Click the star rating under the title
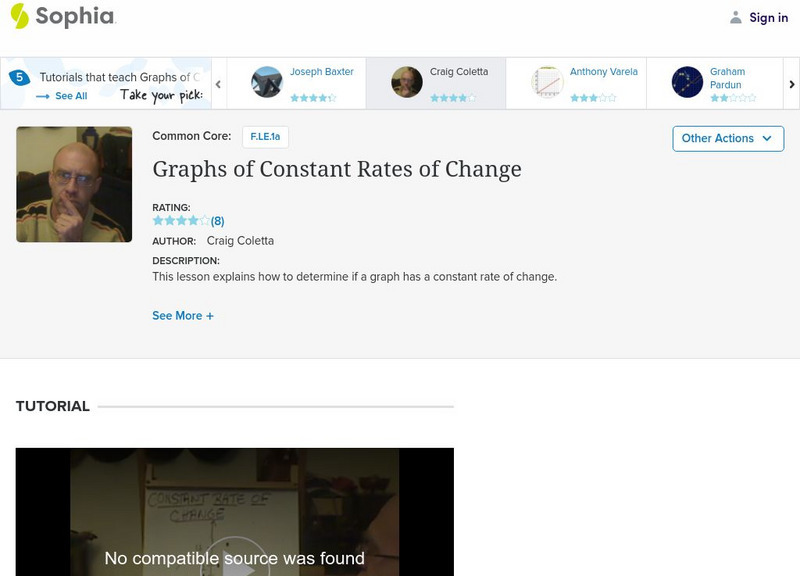The width and height of the screenshot is (800, 576). [181, 221]
